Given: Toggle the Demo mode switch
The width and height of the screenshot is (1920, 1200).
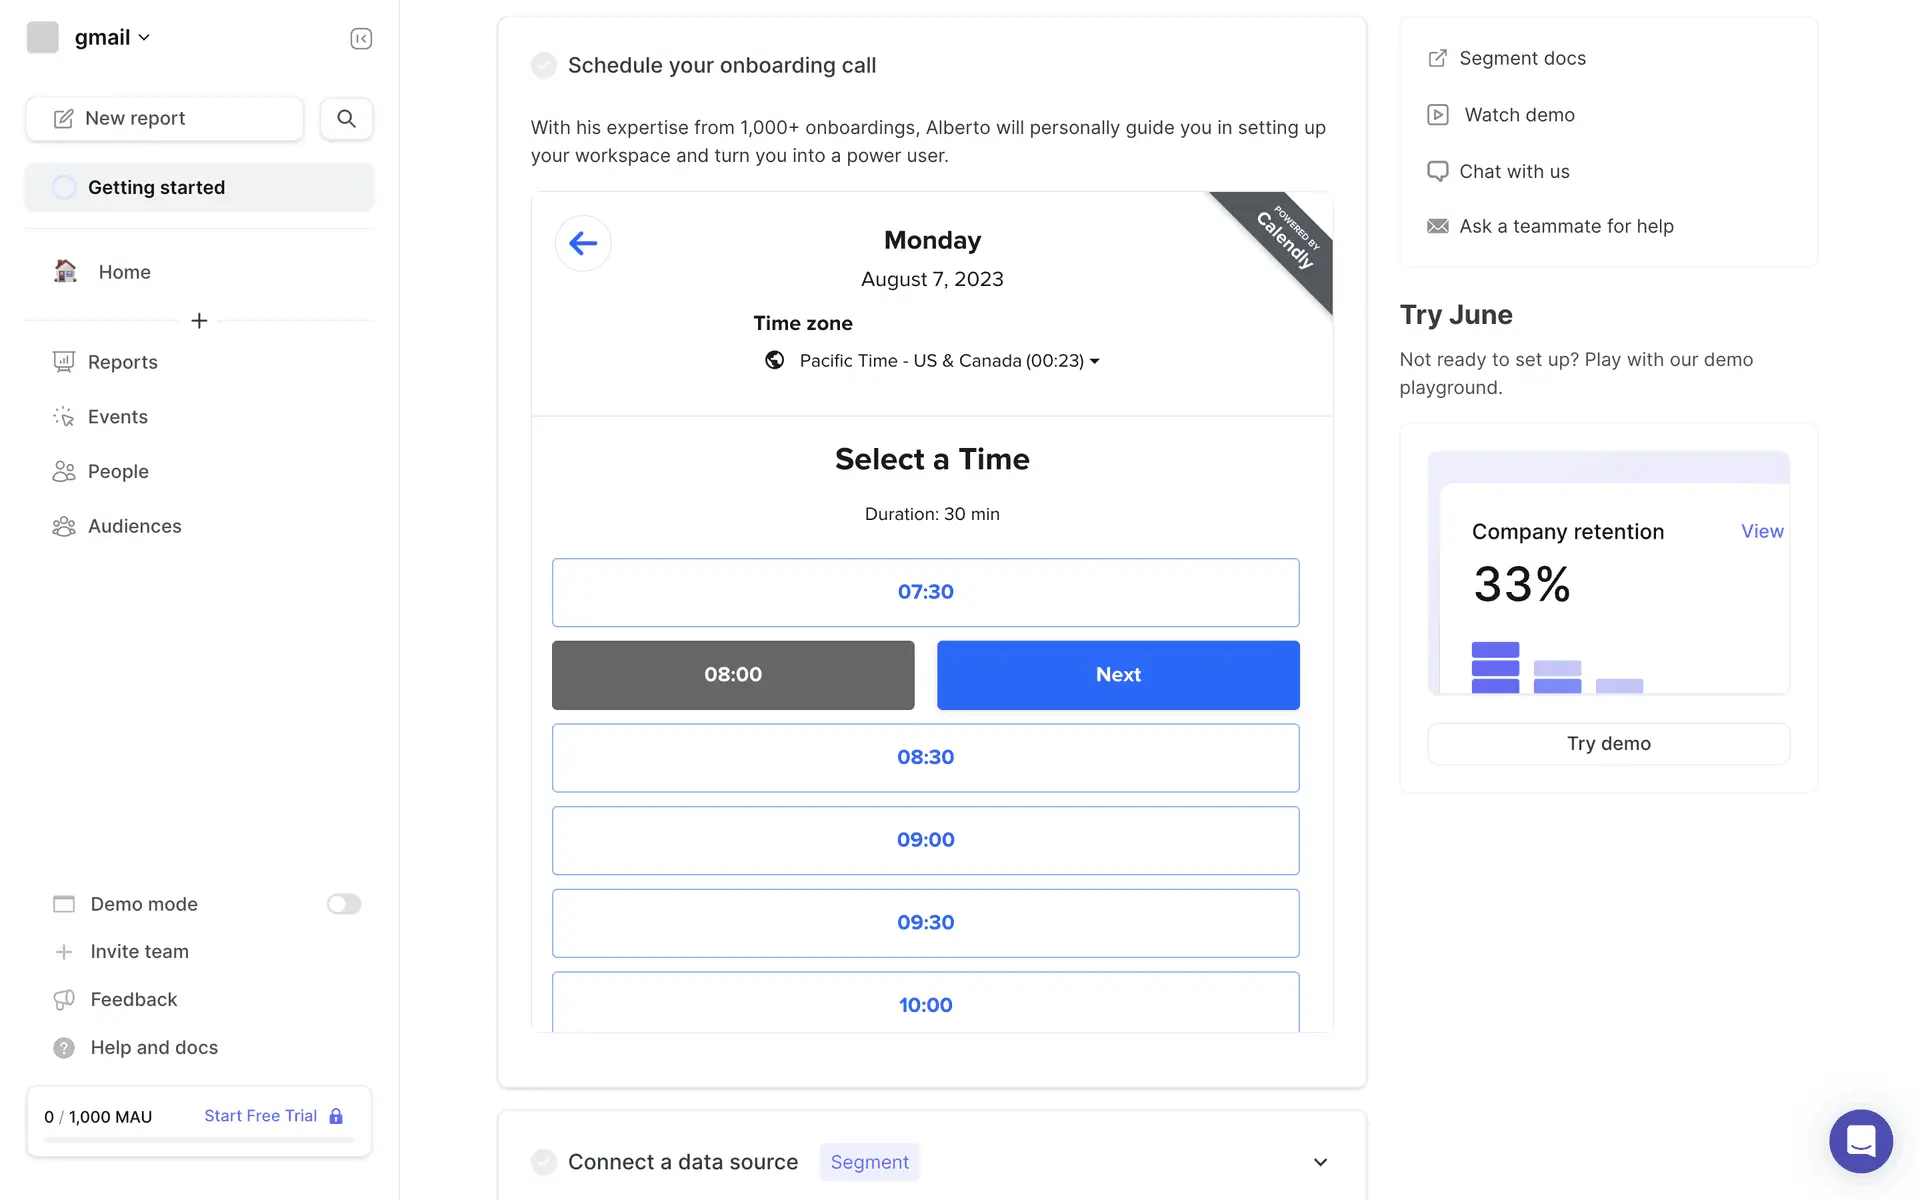Looking at the screenshot, I should point(343,904).
